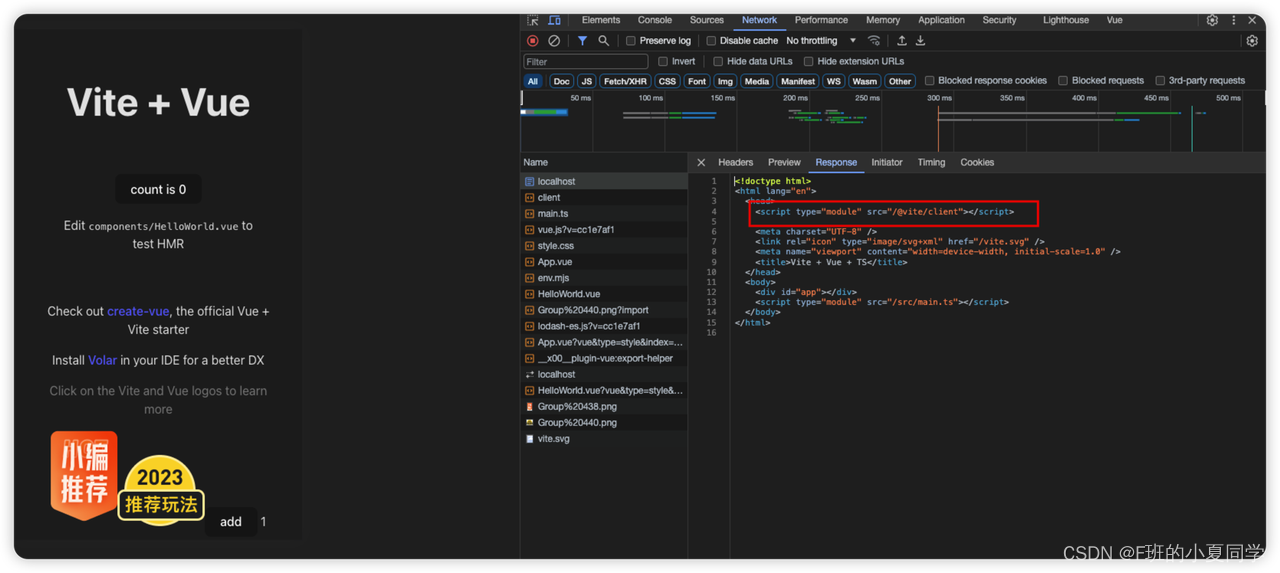Filter requests by Doc type
The width and height of the screenshot is (1280, 573).
click(561, 81)
